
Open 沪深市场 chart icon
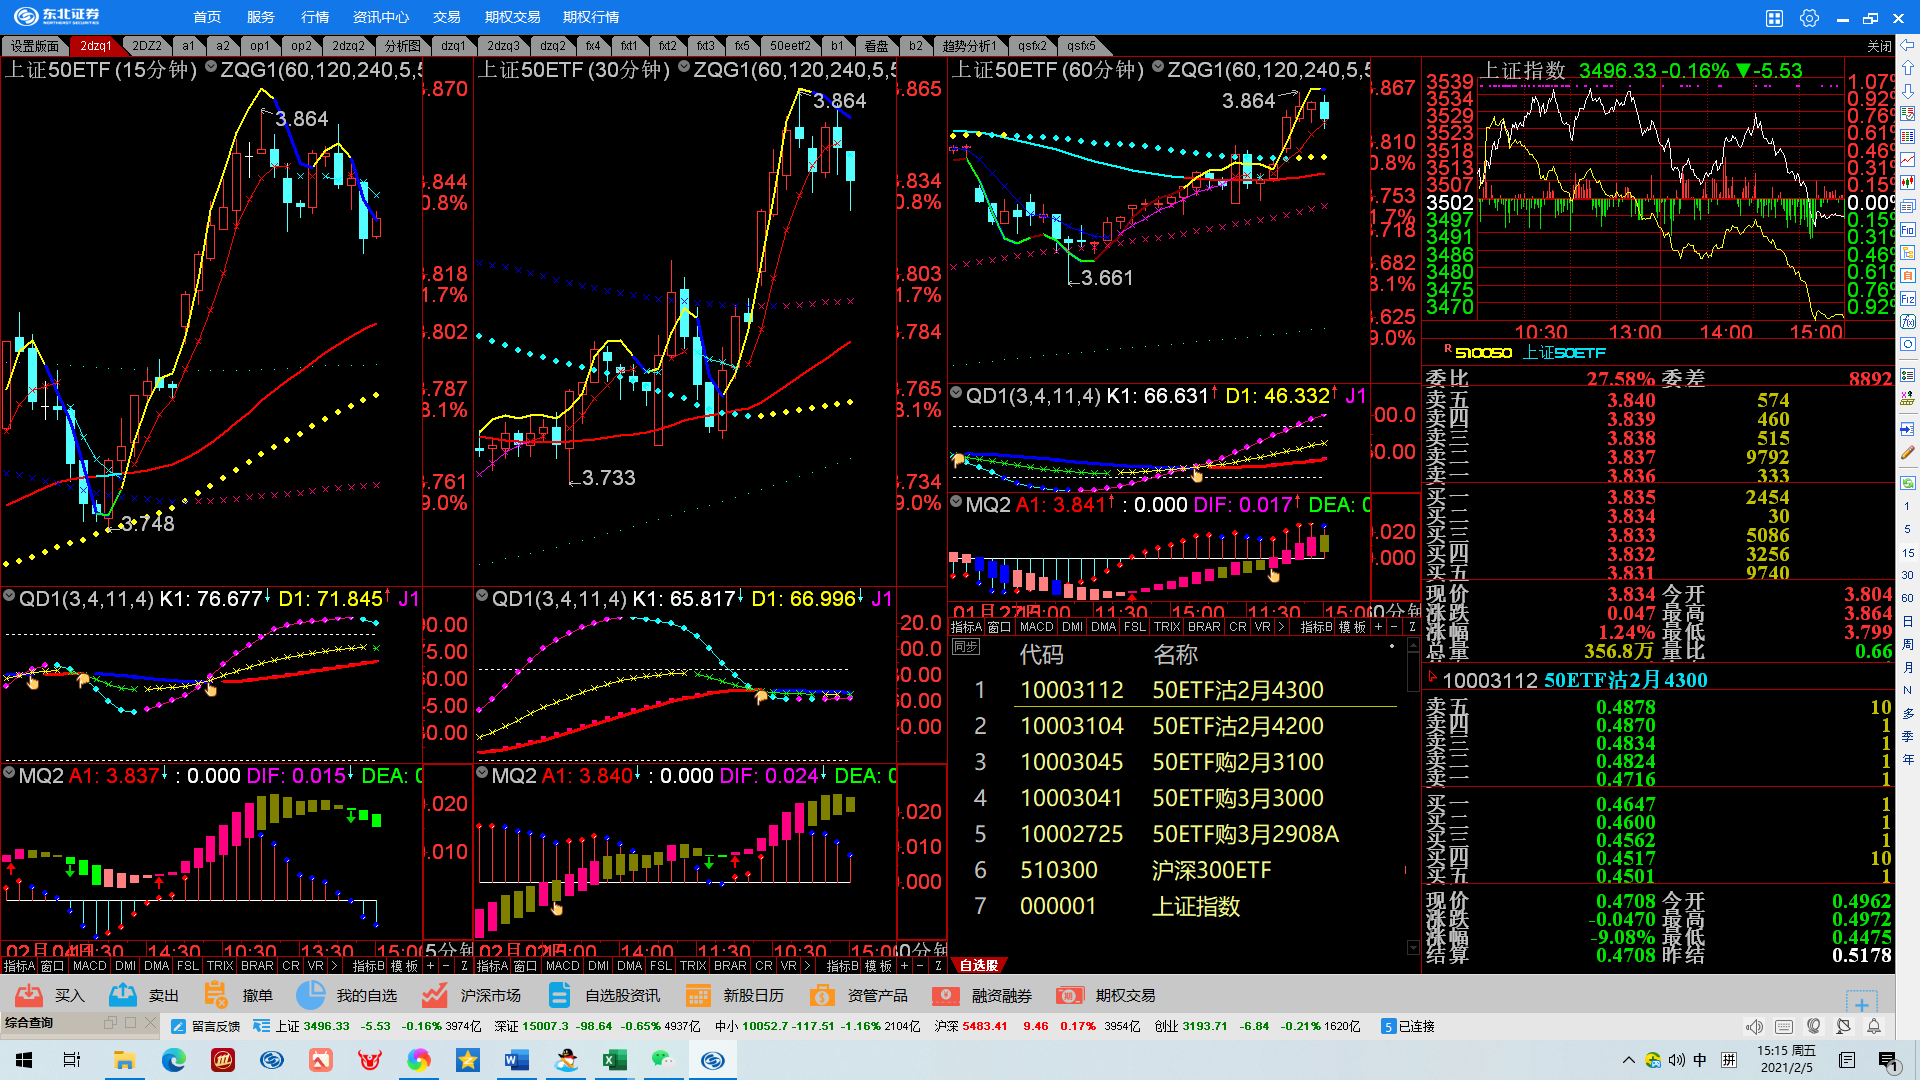(434, 995)
